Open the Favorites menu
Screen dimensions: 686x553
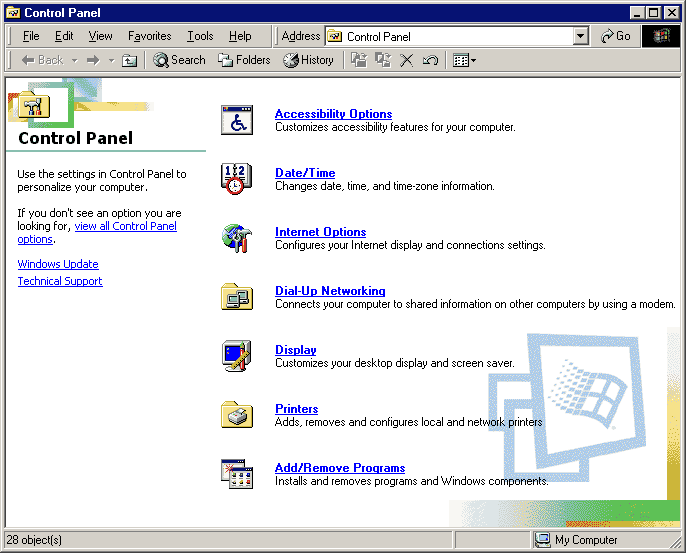149,36
